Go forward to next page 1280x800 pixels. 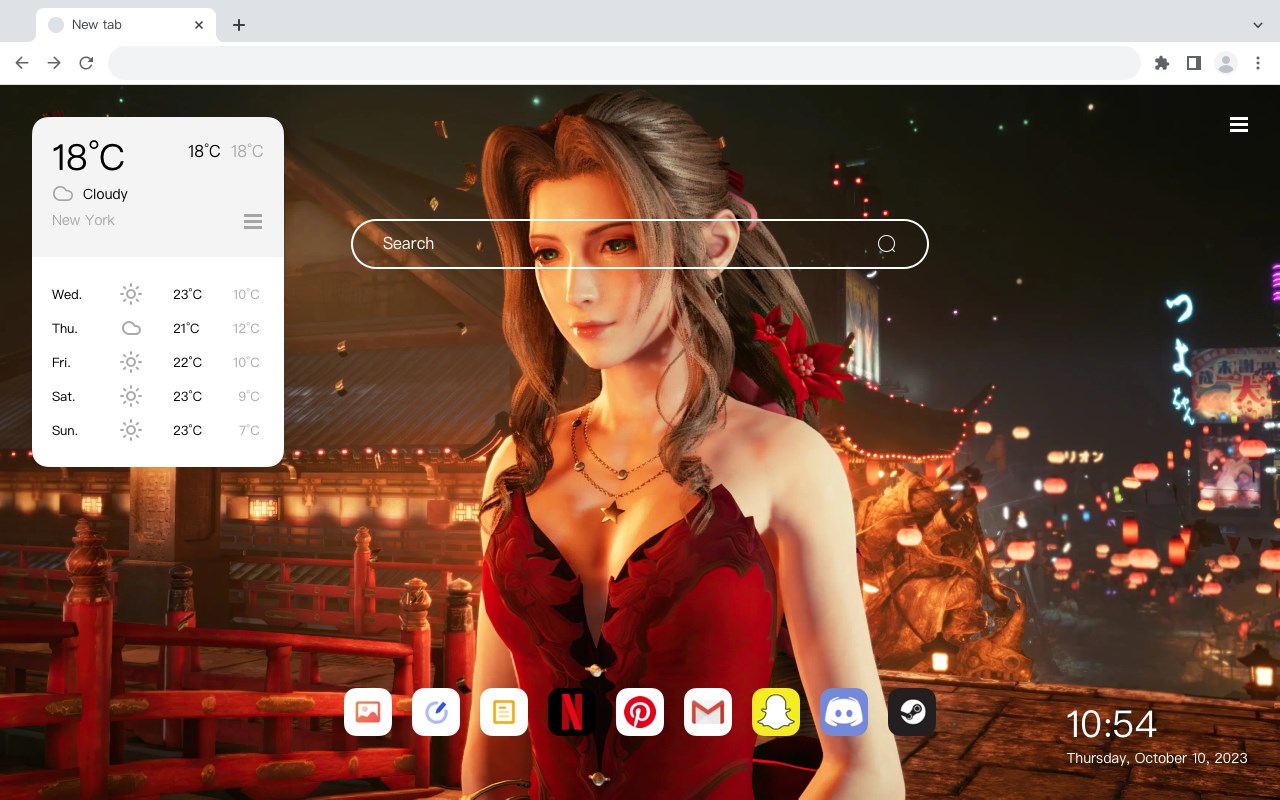tap(54, 63)
